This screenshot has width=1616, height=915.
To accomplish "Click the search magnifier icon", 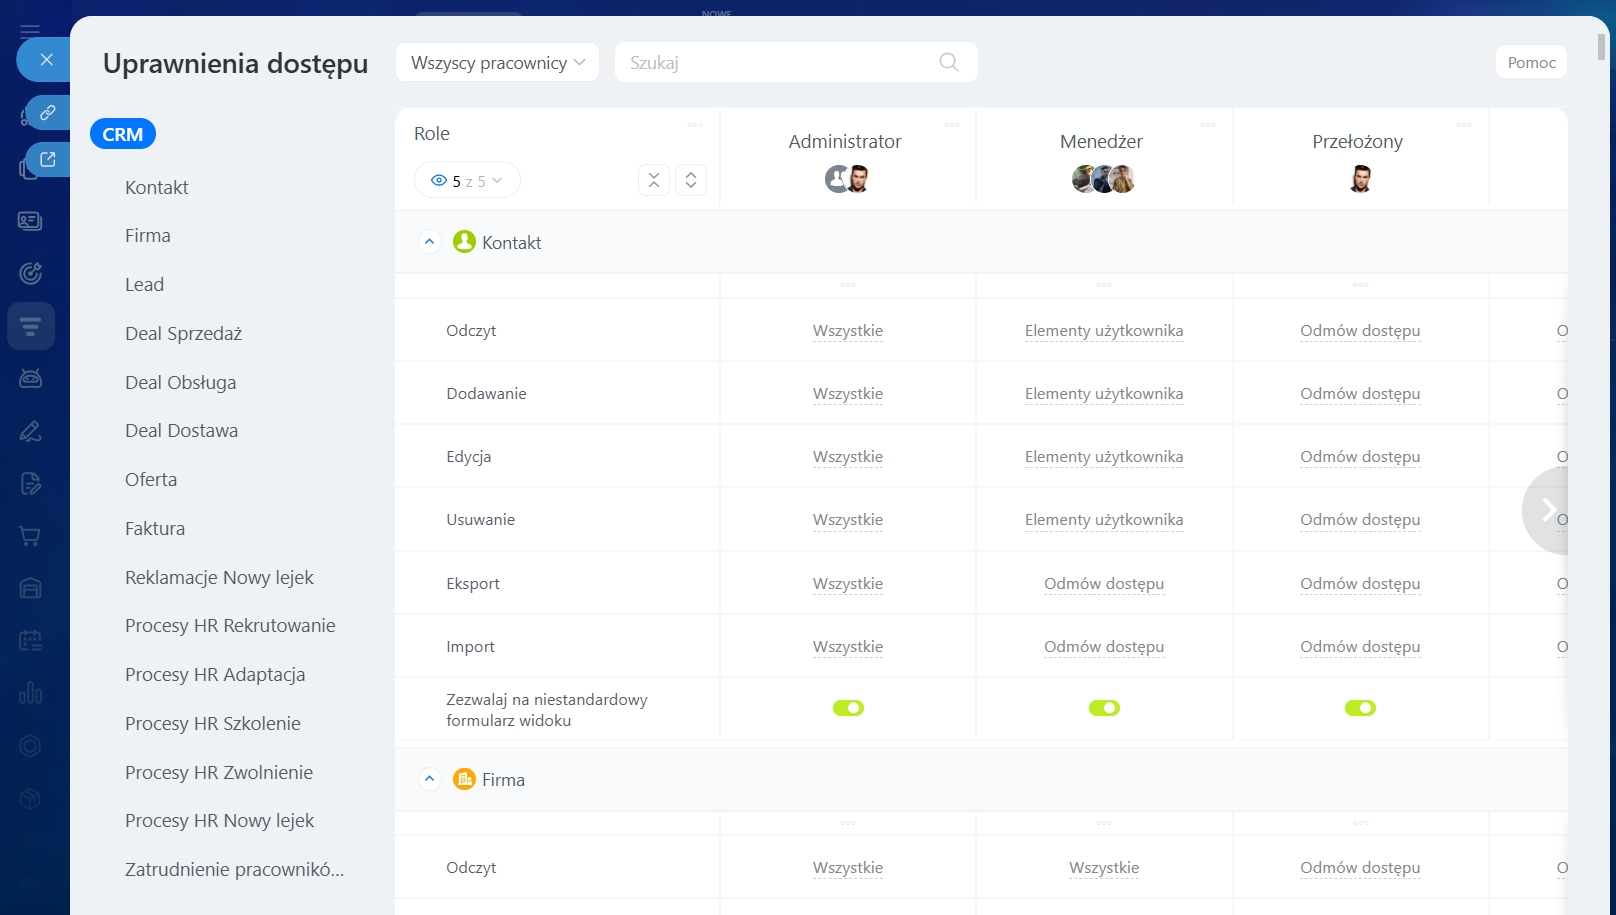I will click(948, 62).
